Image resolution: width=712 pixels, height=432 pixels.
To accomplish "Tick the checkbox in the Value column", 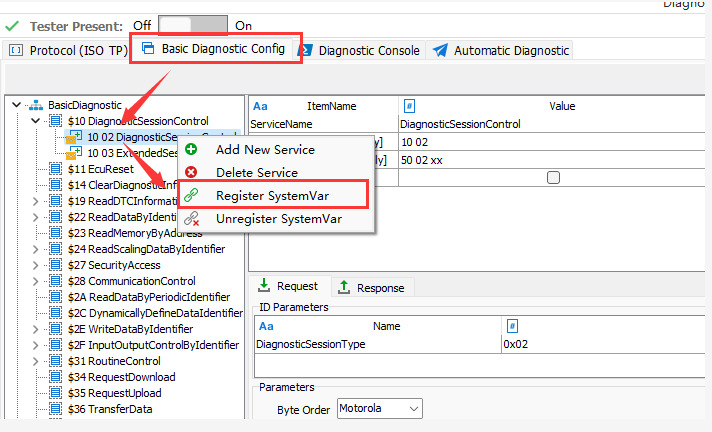I will 553,177.
